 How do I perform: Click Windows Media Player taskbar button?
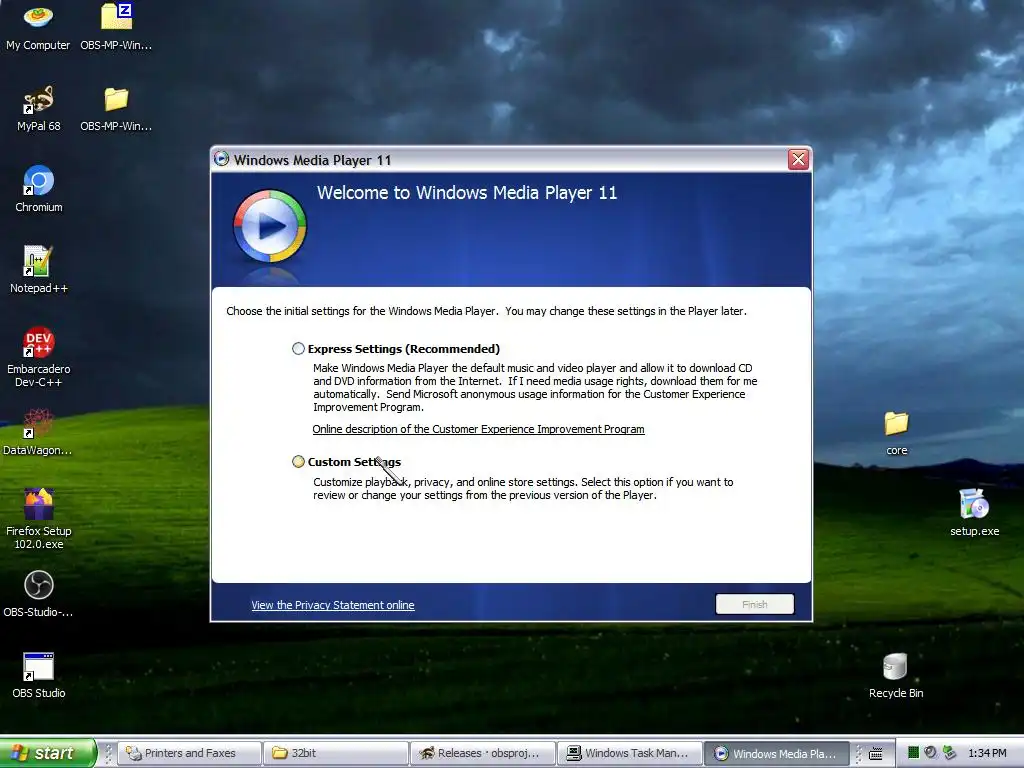tap(776, 753)
